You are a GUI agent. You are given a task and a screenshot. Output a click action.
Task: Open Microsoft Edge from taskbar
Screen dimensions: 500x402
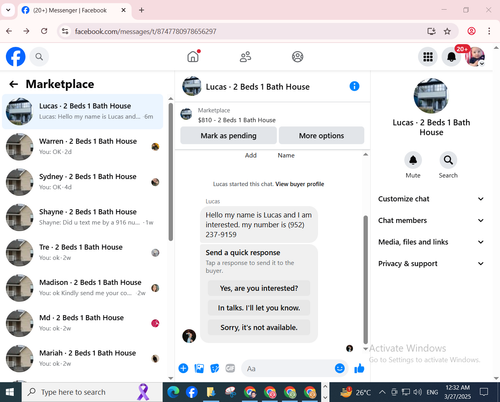[x=173, y=392]
